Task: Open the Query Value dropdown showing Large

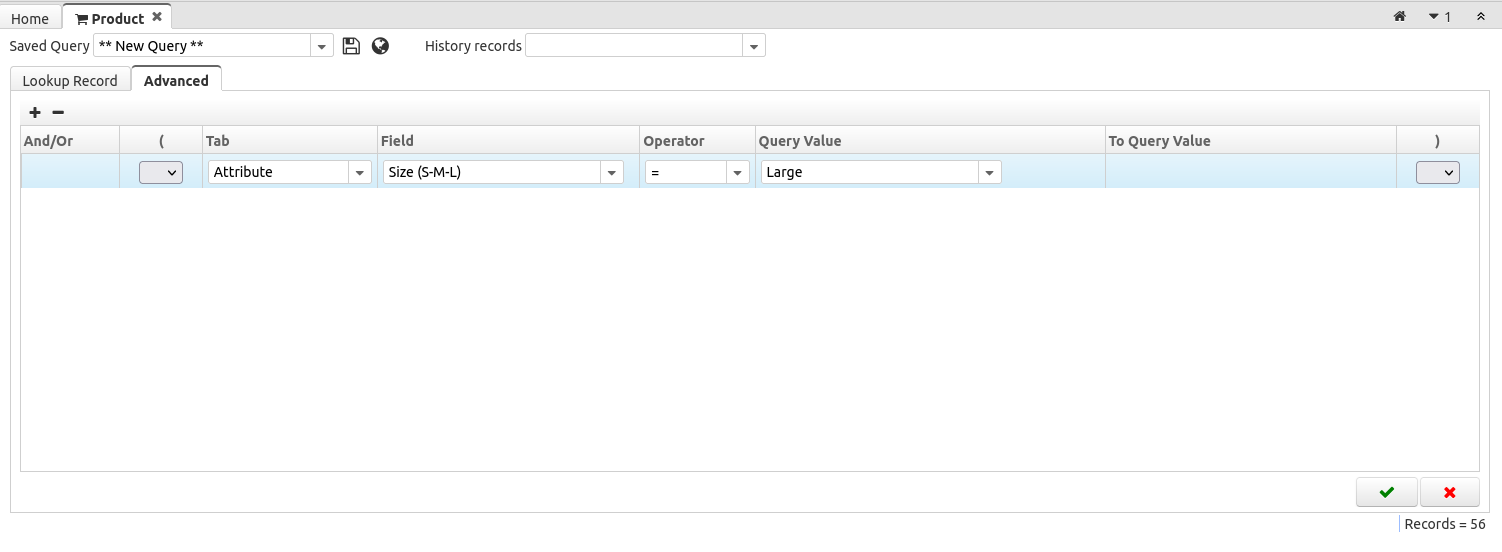Action: [990, 172]
